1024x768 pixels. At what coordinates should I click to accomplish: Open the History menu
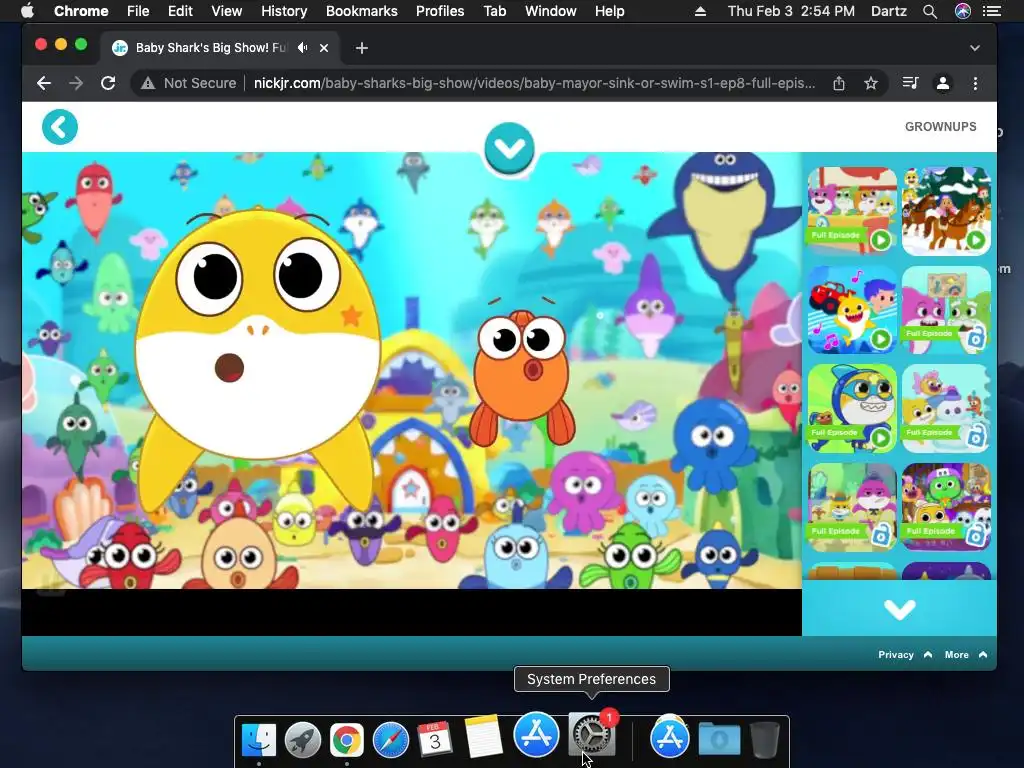[x=284, y=11]
